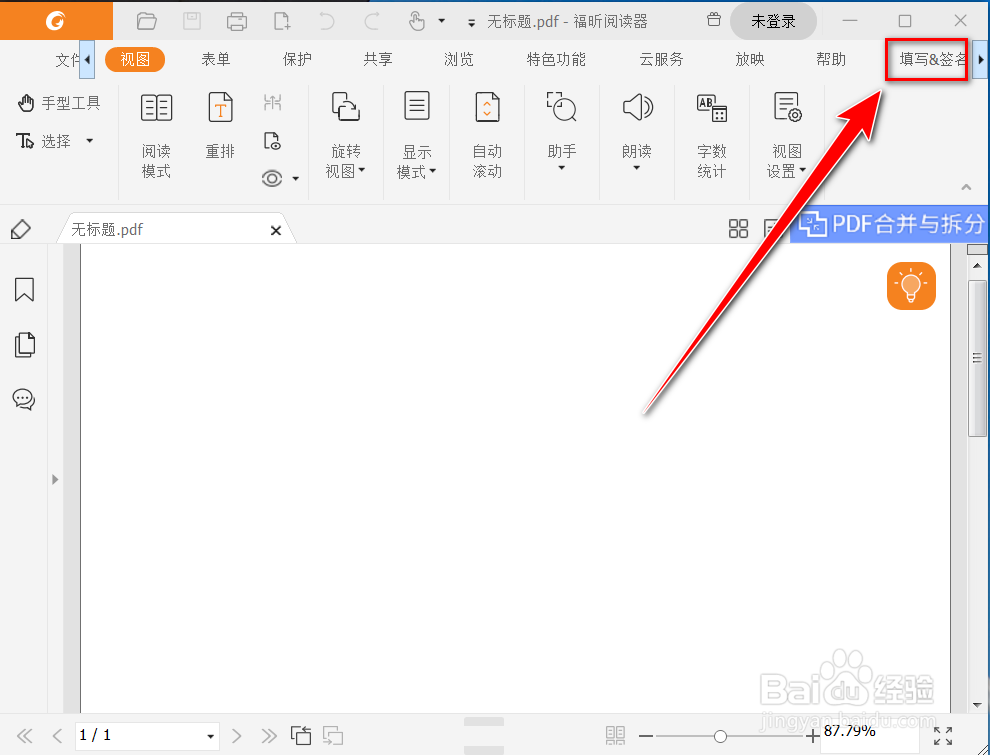The image size is (990, 755).
Task: Select the 手型工具 hand tool
Action: [59, 103]
